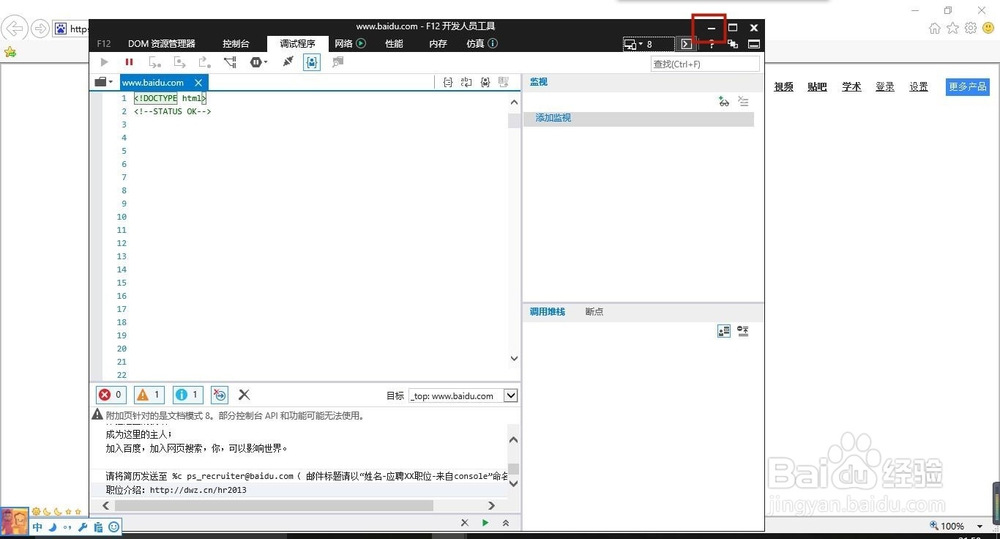Image resolution: width=1000 pixels, height=539 pixels.
Task: Click the IE tools gear icon
Action: pyautogui.click(x=971, y=28)
